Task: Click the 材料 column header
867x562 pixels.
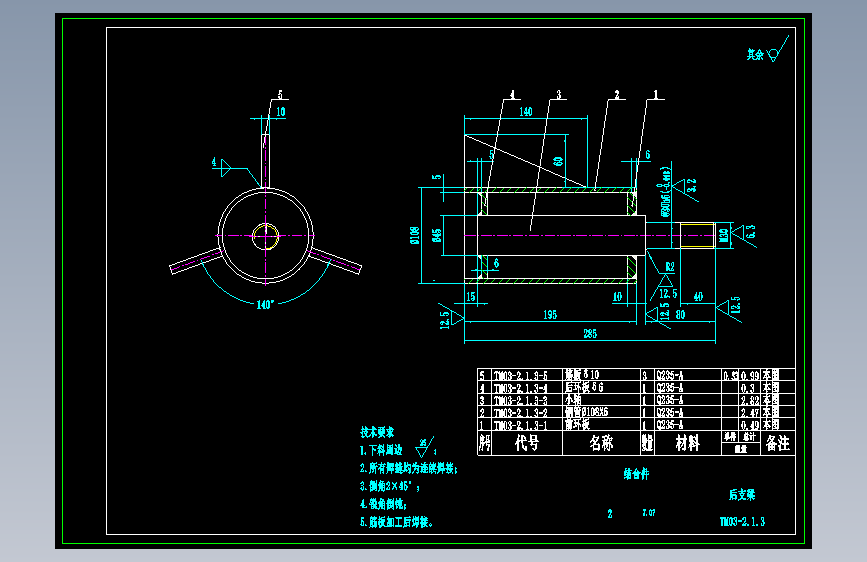Action: tap(687, 443)
